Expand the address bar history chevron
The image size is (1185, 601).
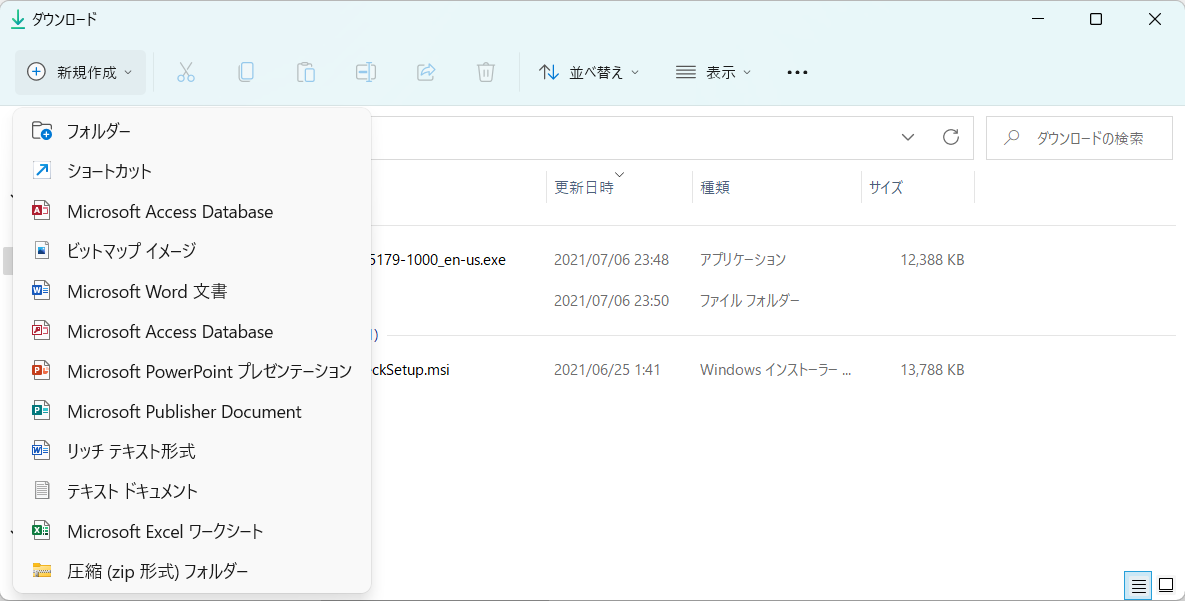pyautogui.click(x=908, y=138)
